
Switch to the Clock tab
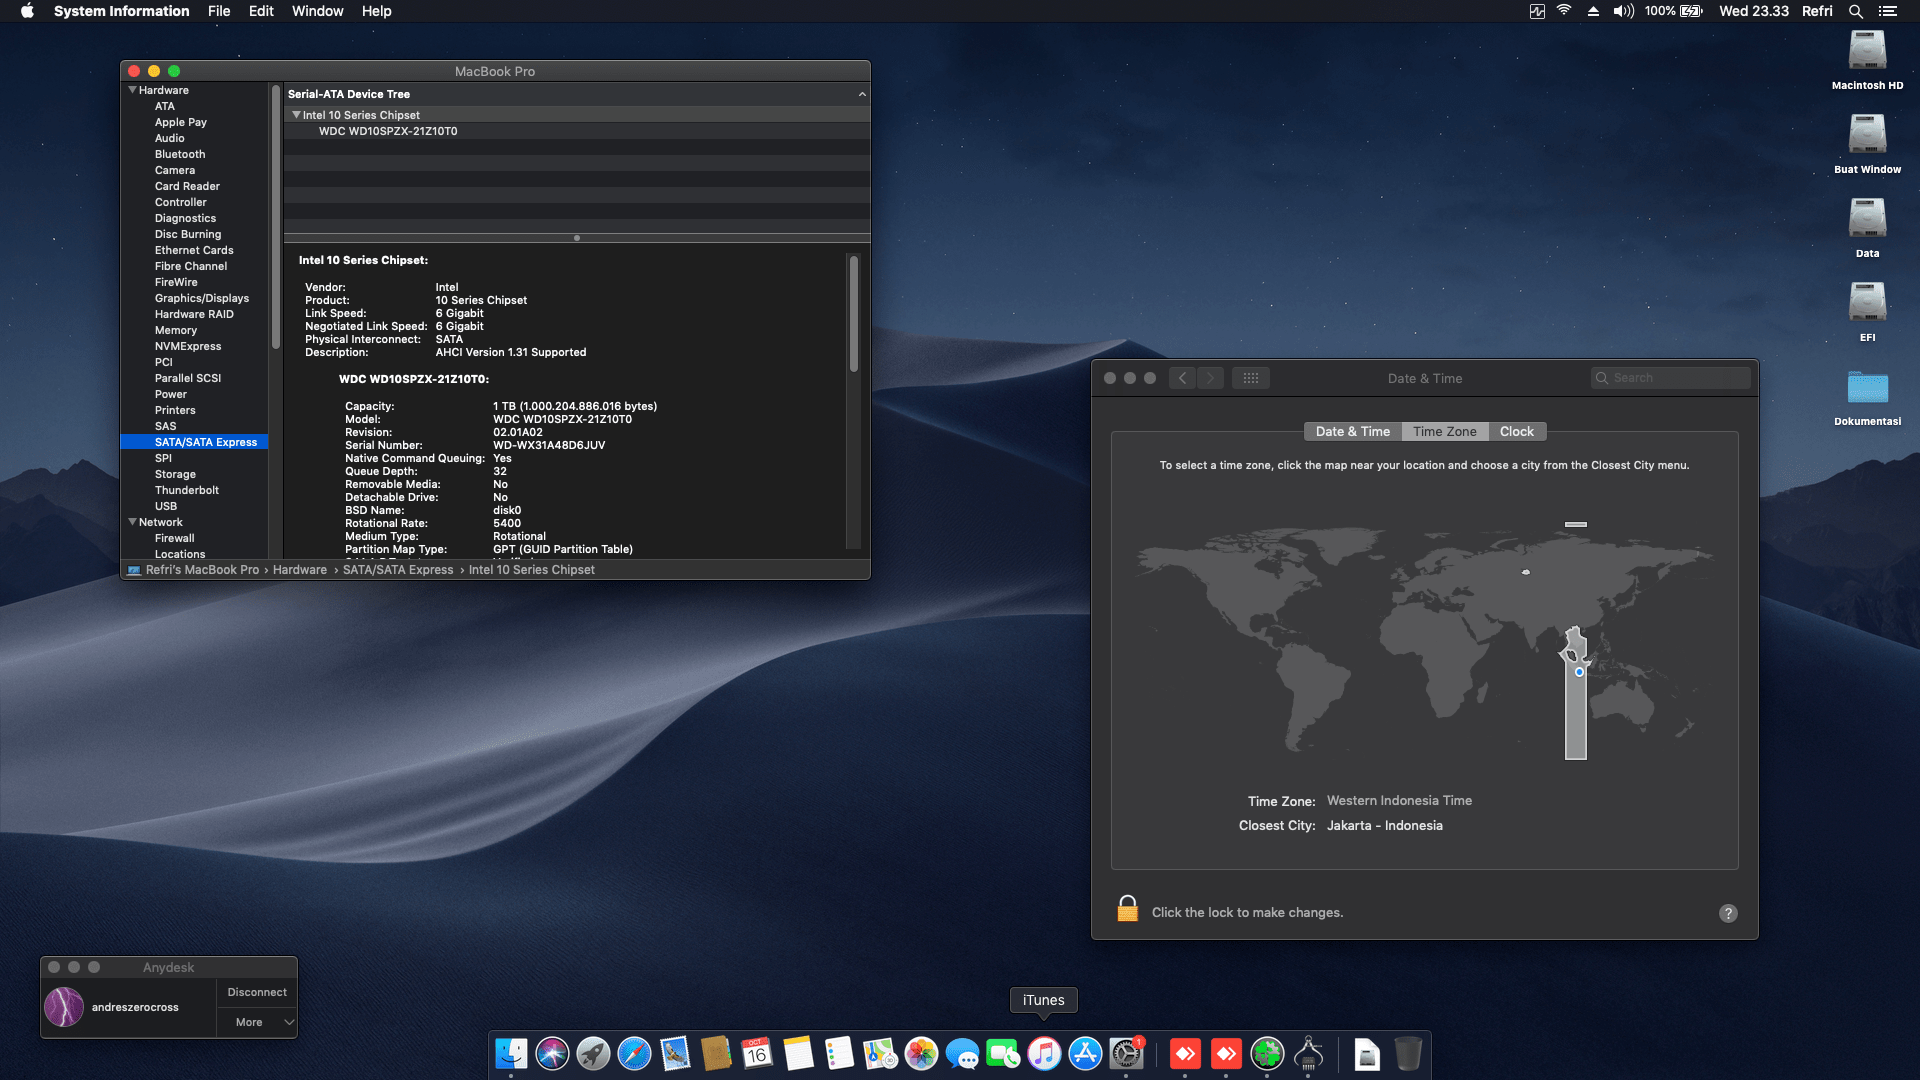tap(1516, 431)
